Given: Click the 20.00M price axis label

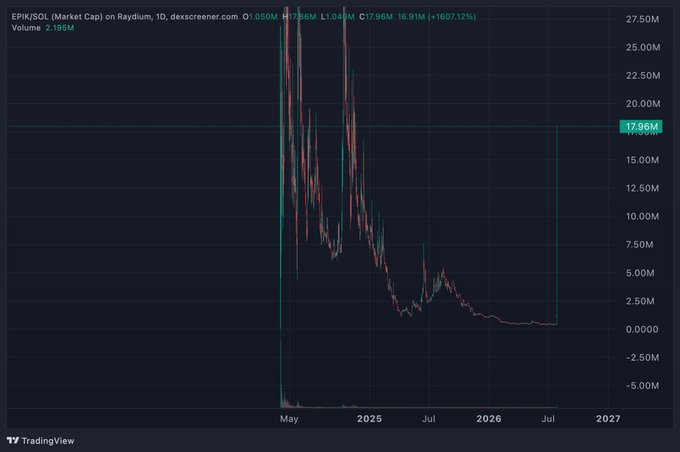Looking at the screenshot, I should click(x=643, y=104).
